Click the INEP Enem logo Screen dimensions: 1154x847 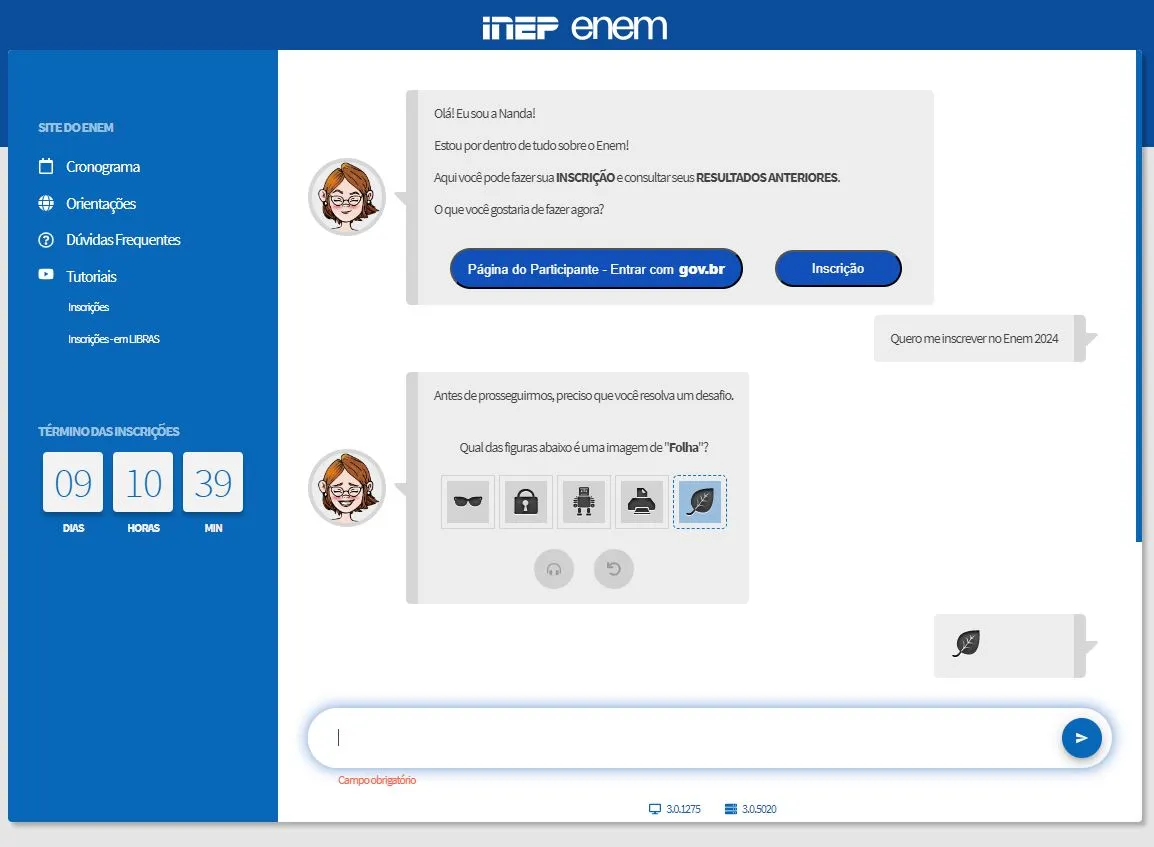pos(575,27)
